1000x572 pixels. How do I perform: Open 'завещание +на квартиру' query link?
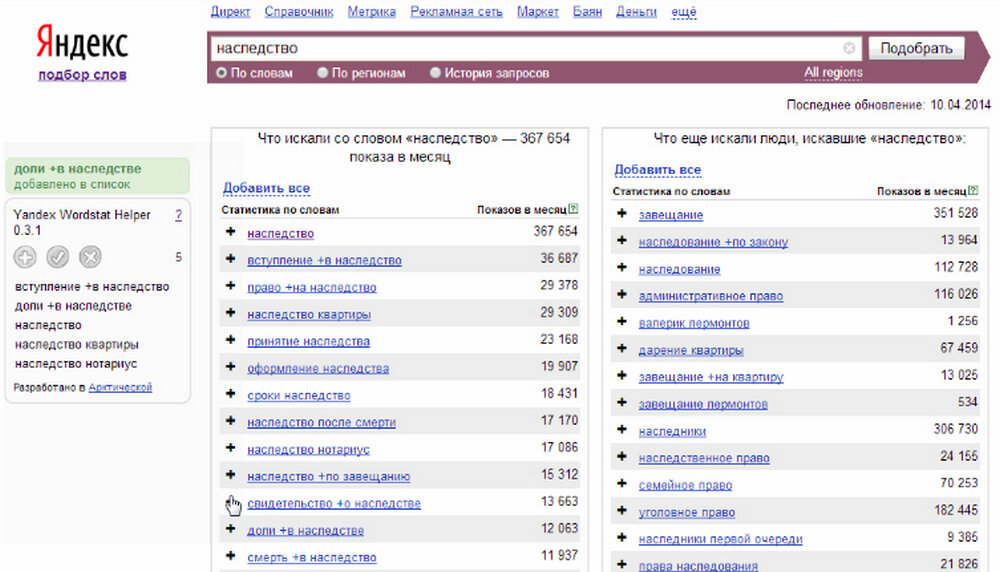(711, 377)
